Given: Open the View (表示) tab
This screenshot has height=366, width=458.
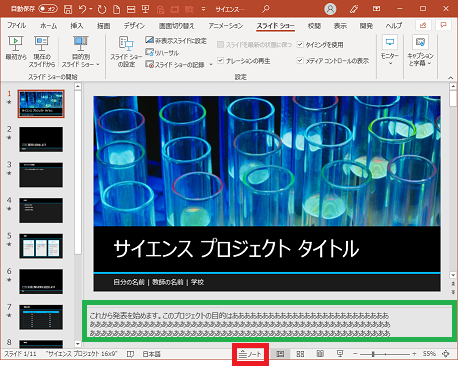Looking at the screenshot, I should coord(340,25).
